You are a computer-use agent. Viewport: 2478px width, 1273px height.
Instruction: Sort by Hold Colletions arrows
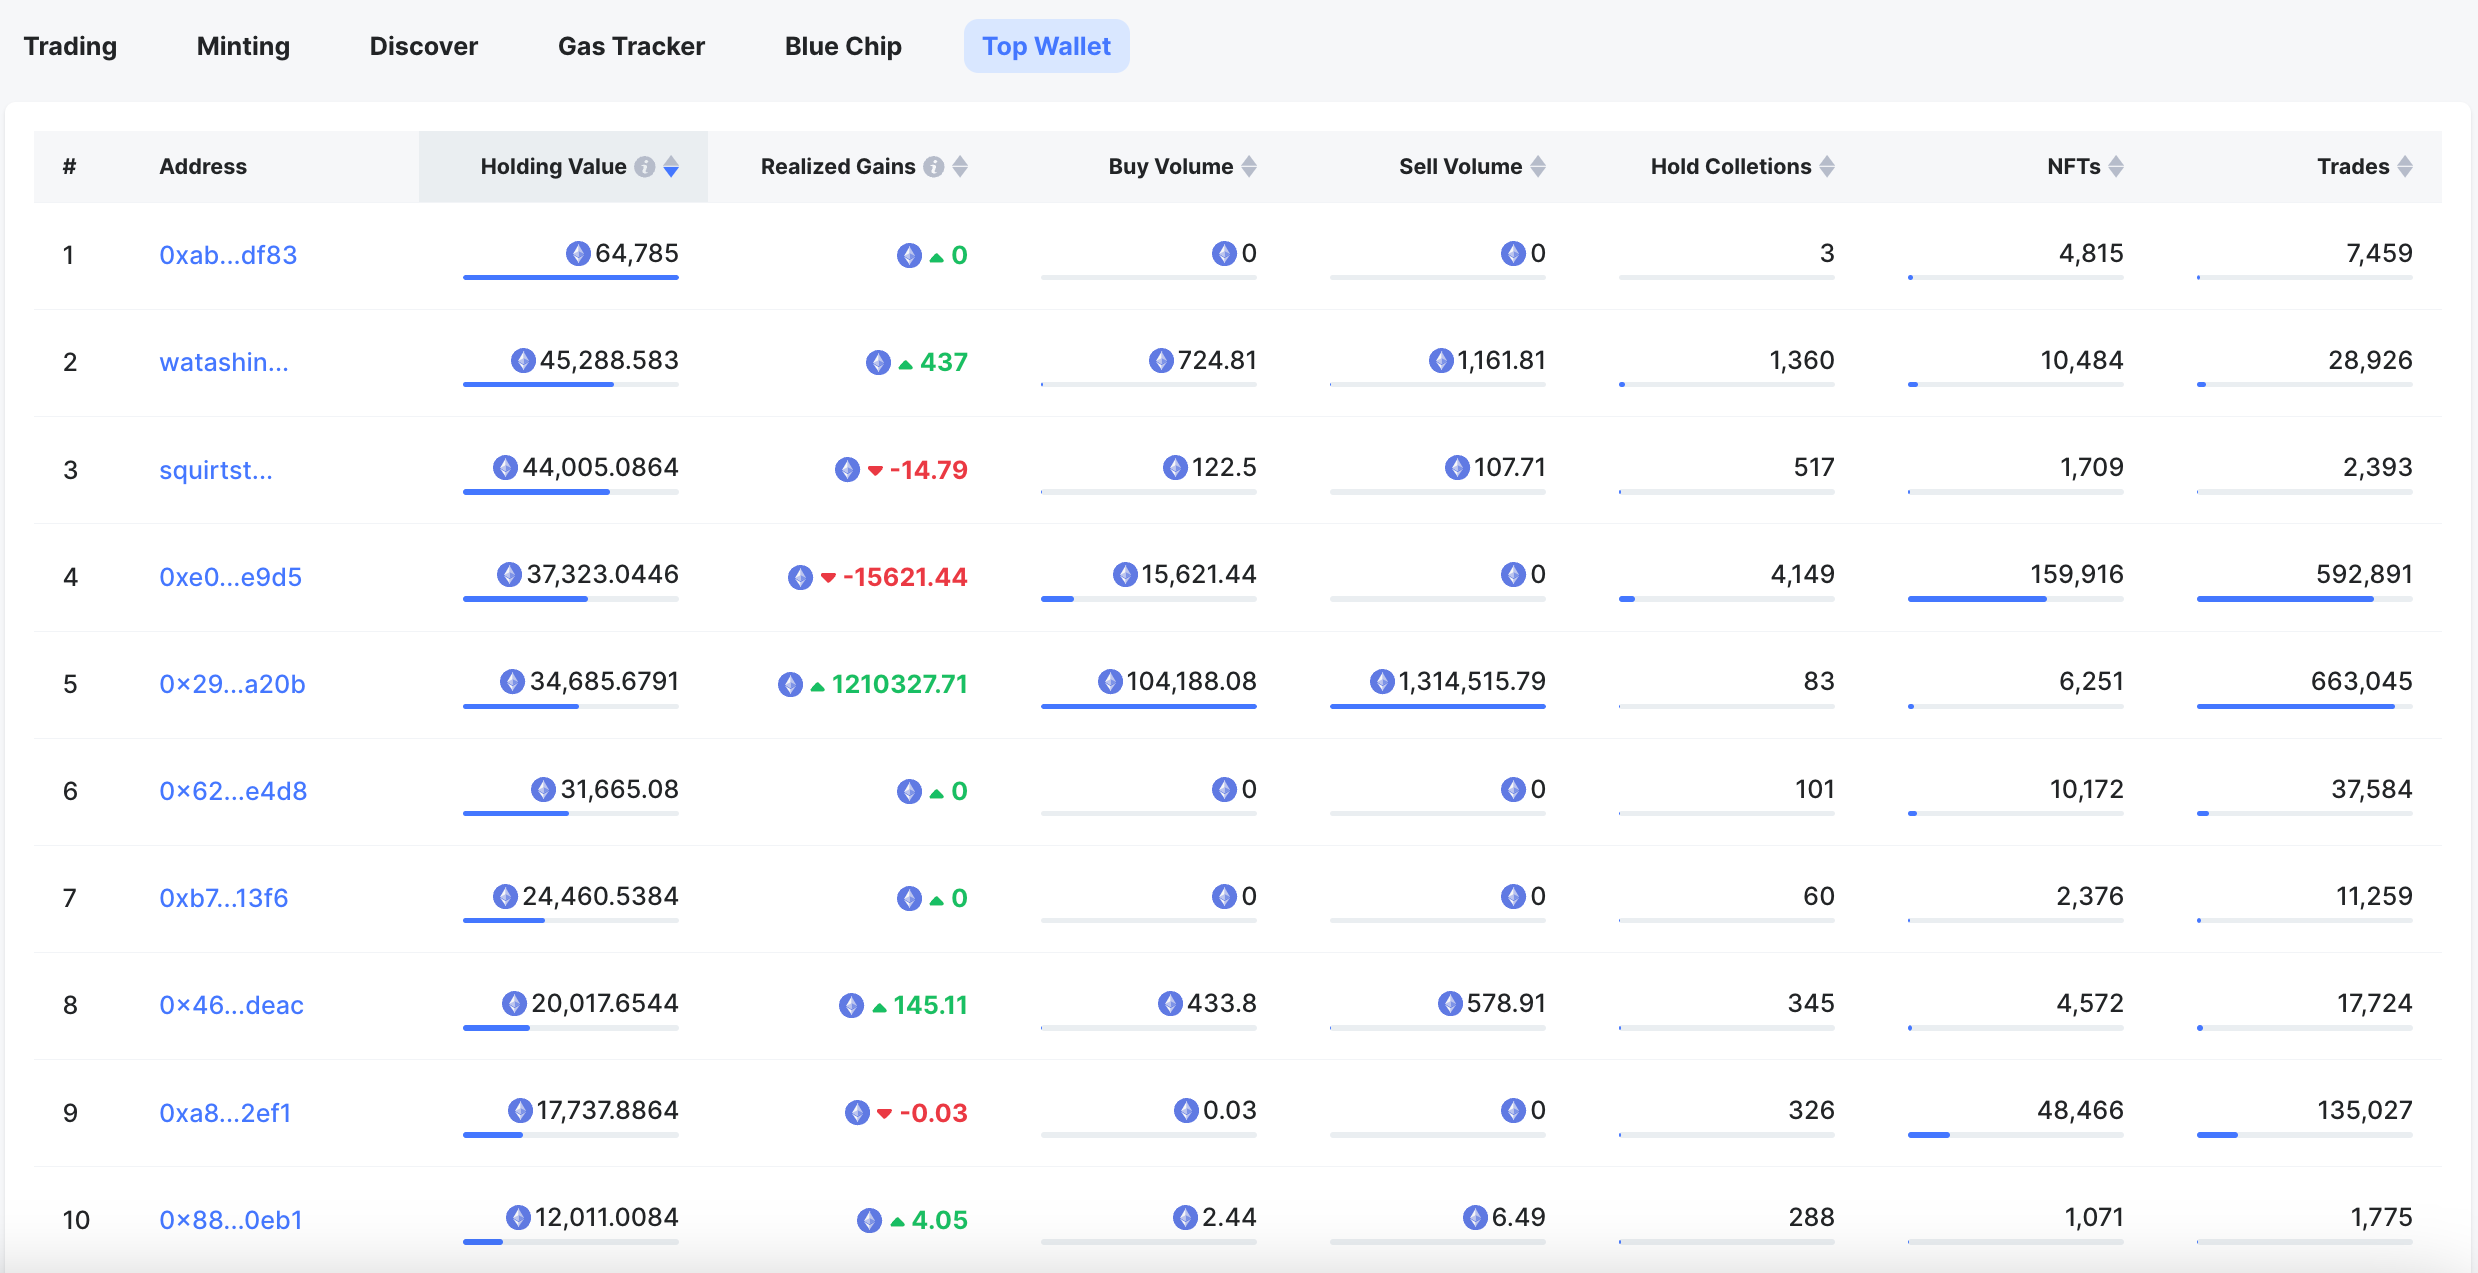(x=1827, y=167)
